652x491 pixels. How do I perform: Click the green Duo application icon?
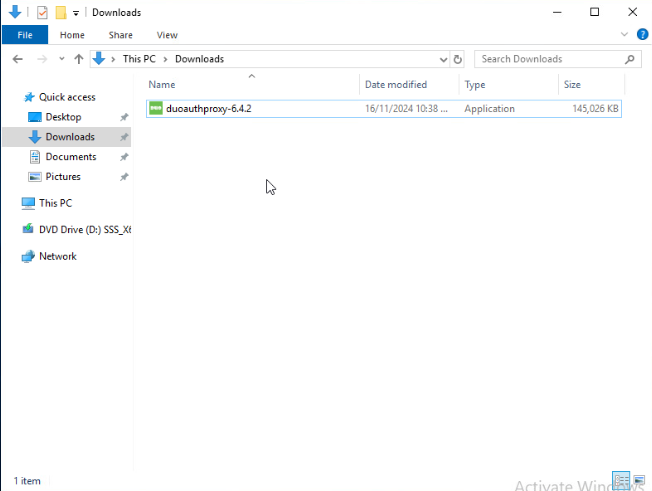click(156, 109)
